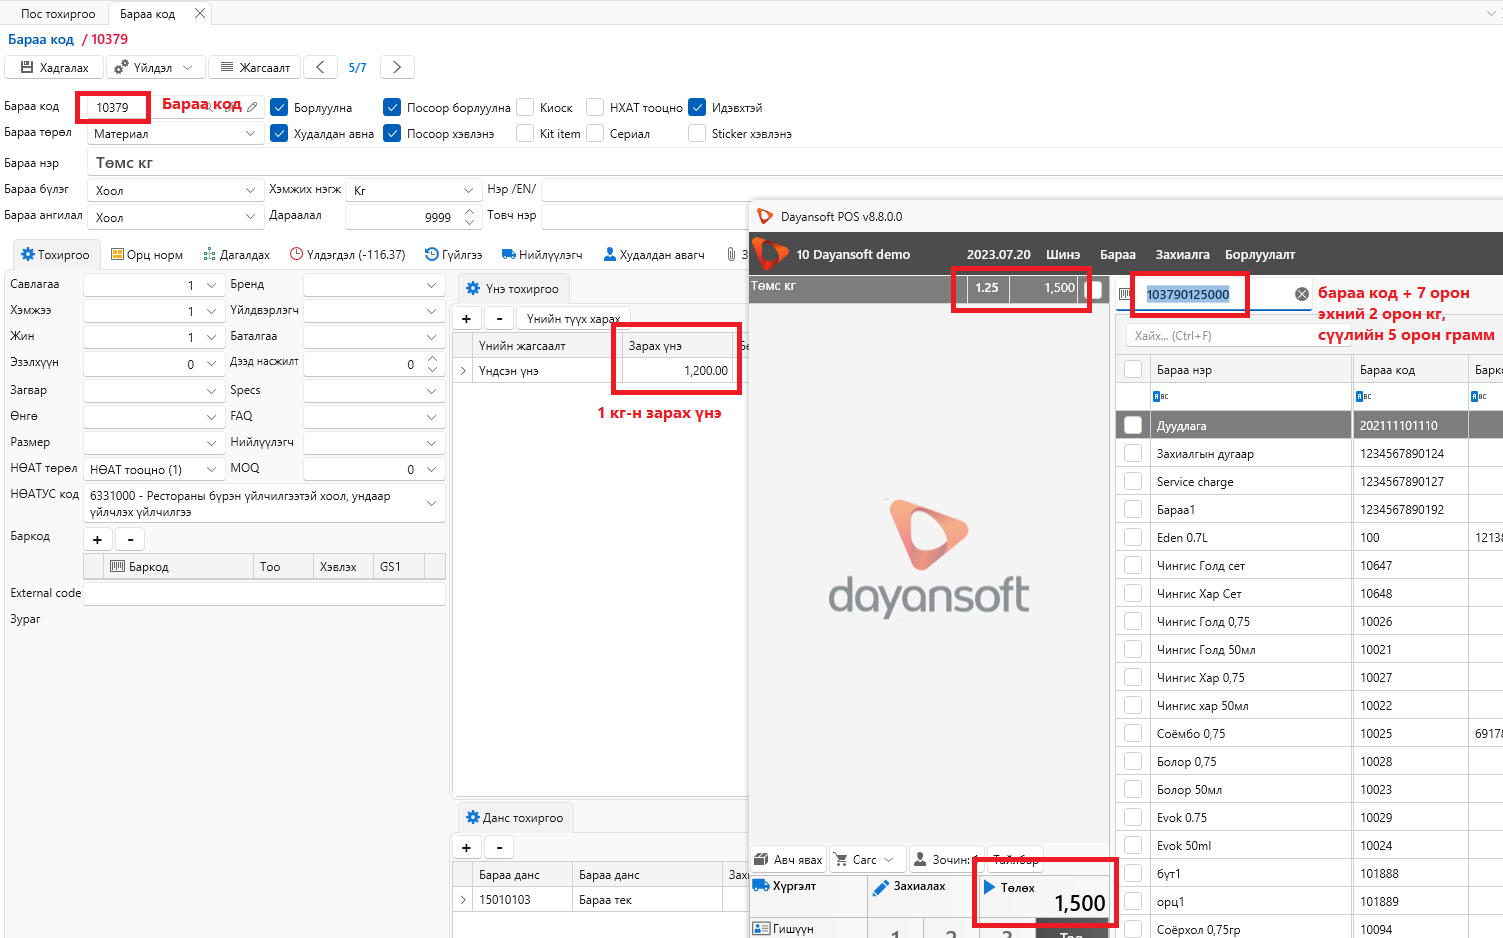
Task: Add a price row under Үнэ тохиргоо
Action: [x=466, y=319]
